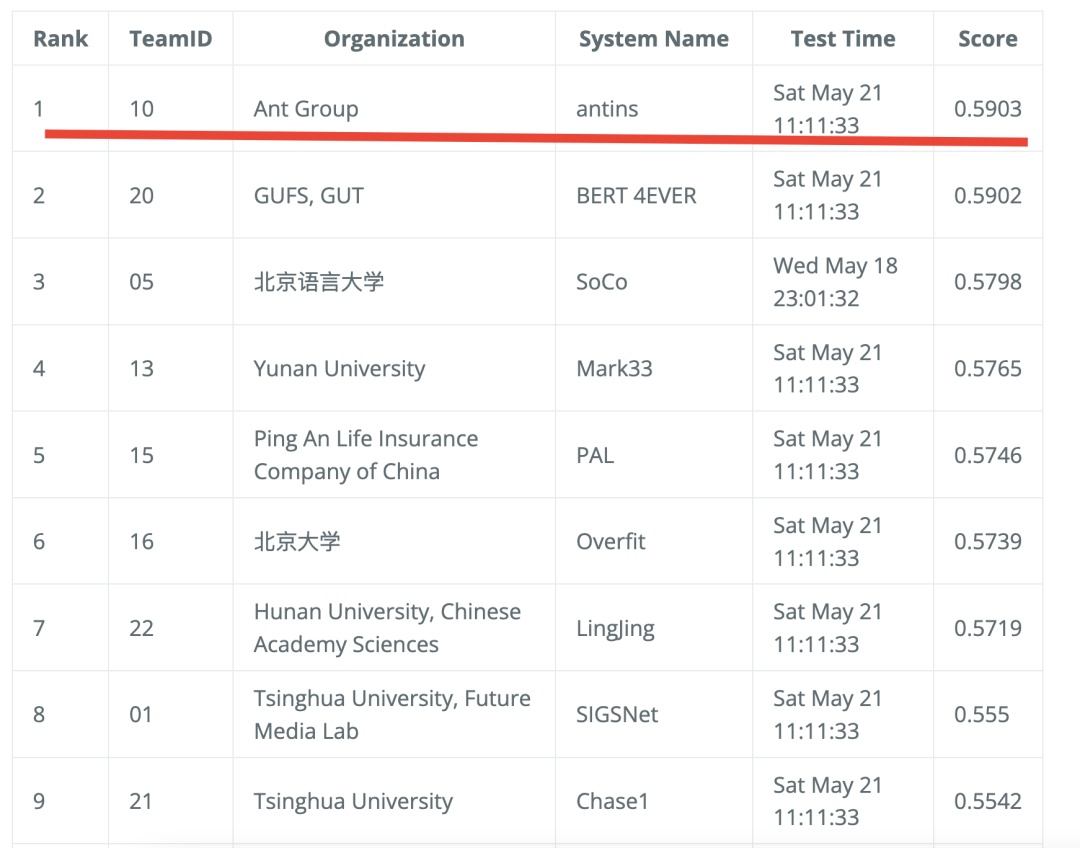Click the test time in the Ant Group row
Screen dimensions: 1080x848
pyautogui.click(x=827, y=109)
